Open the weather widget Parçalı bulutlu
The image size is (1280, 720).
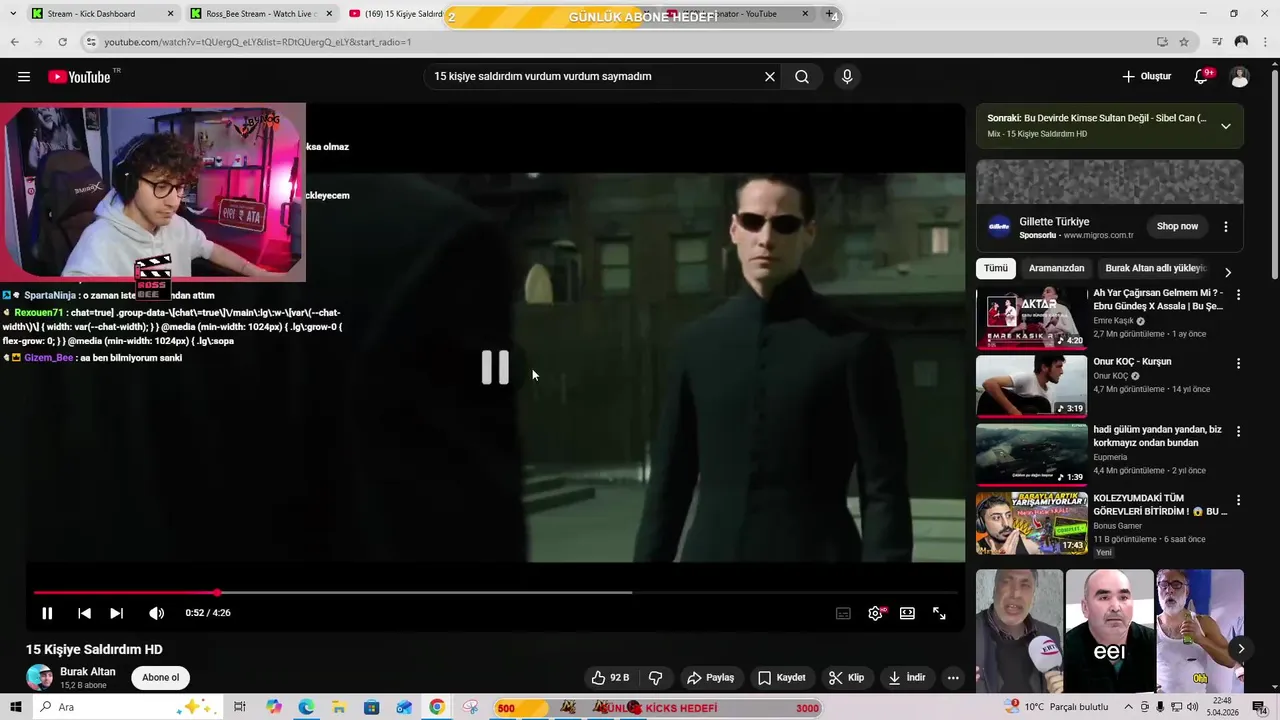coord(1056,707)
